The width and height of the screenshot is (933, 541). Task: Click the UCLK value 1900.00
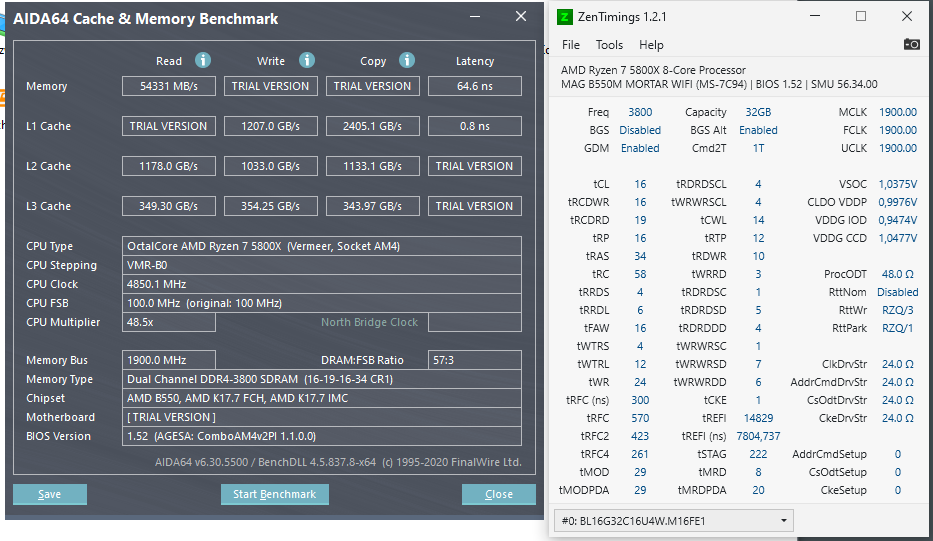coord(898,148)
